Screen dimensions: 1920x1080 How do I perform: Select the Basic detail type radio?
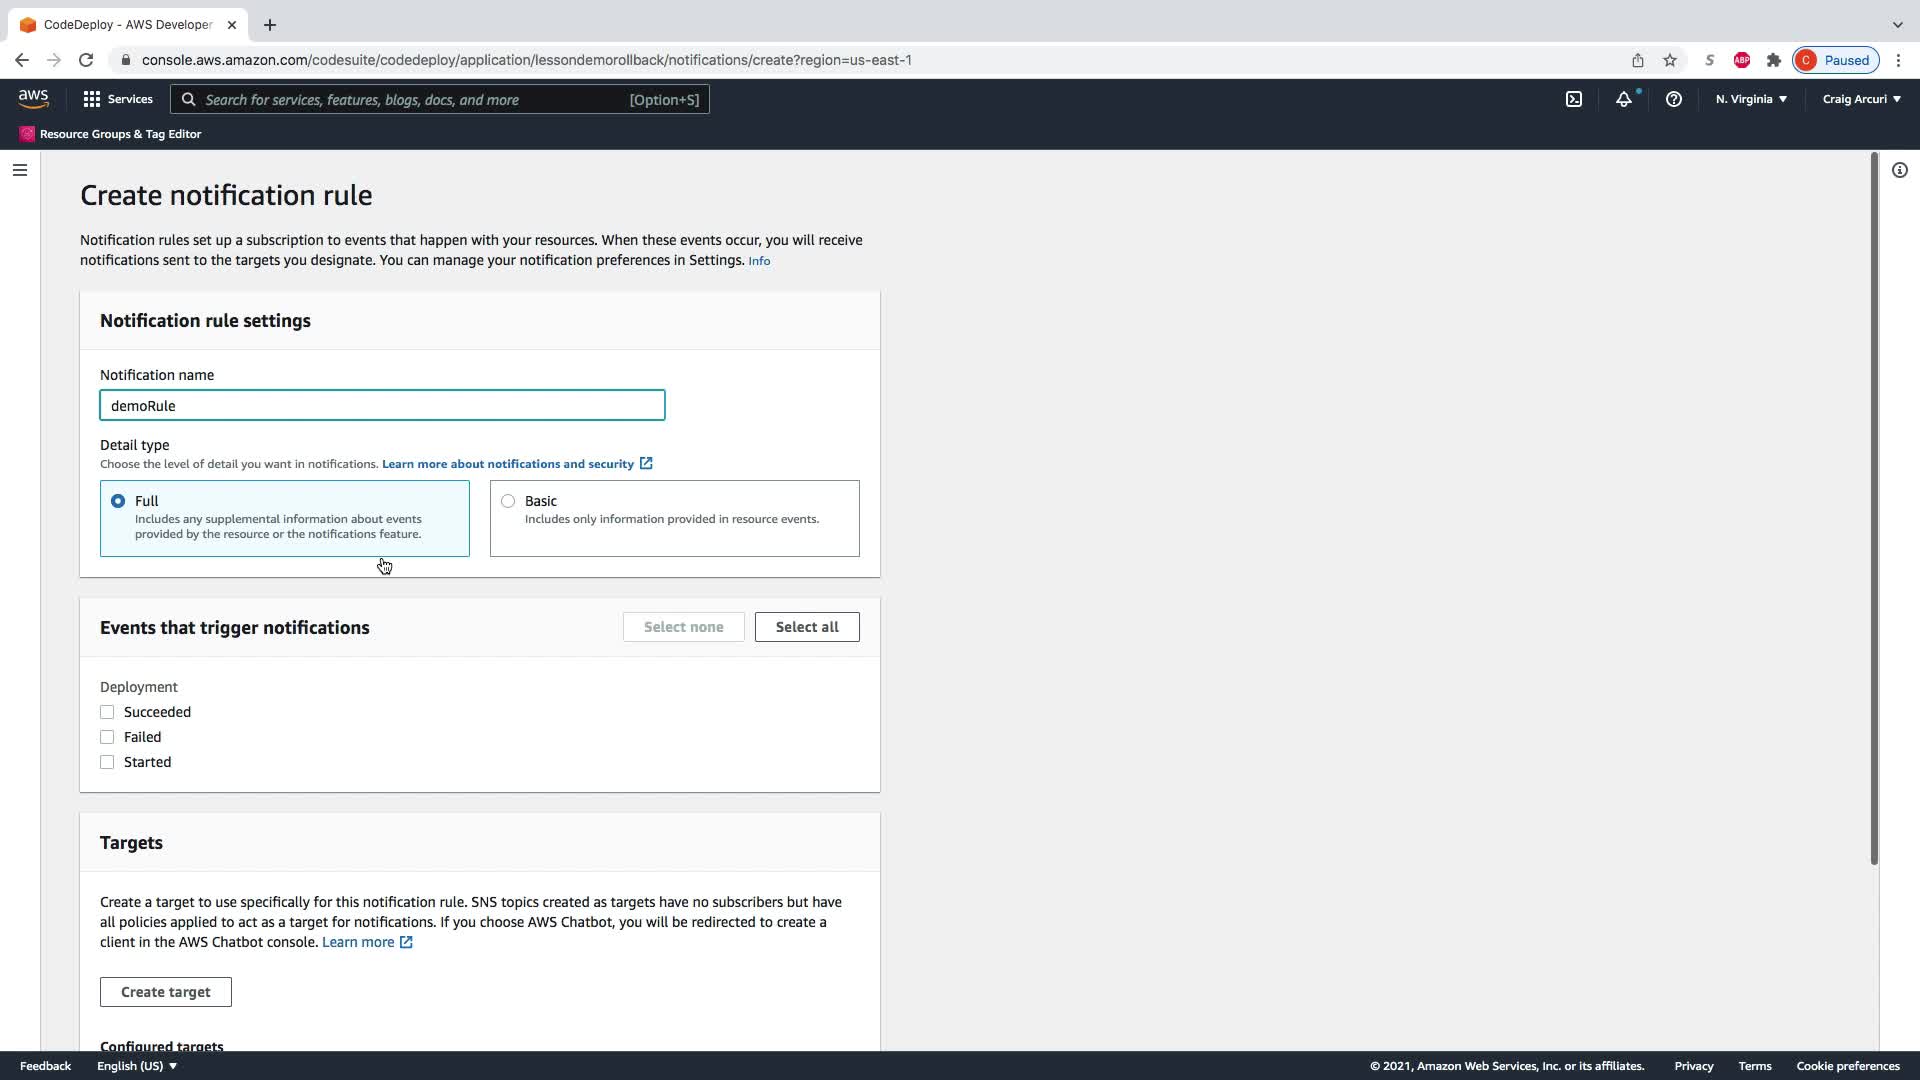pos(508,501)
